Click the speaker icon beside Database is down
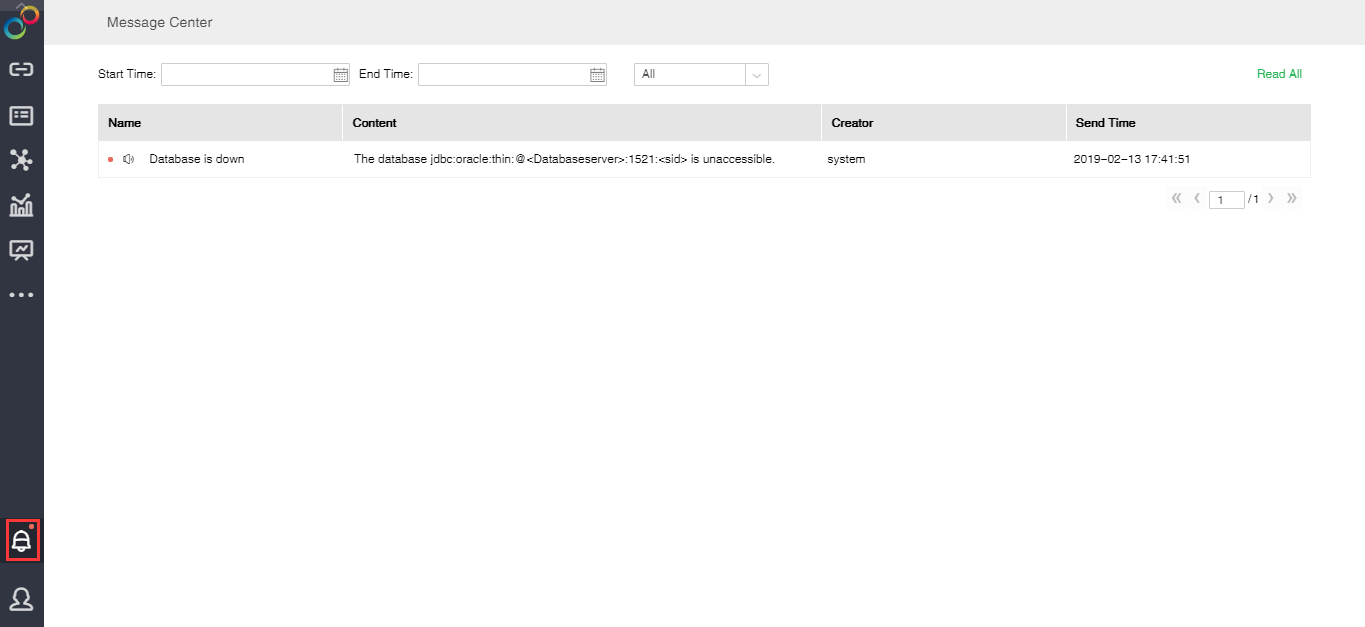 pos(129,159)
